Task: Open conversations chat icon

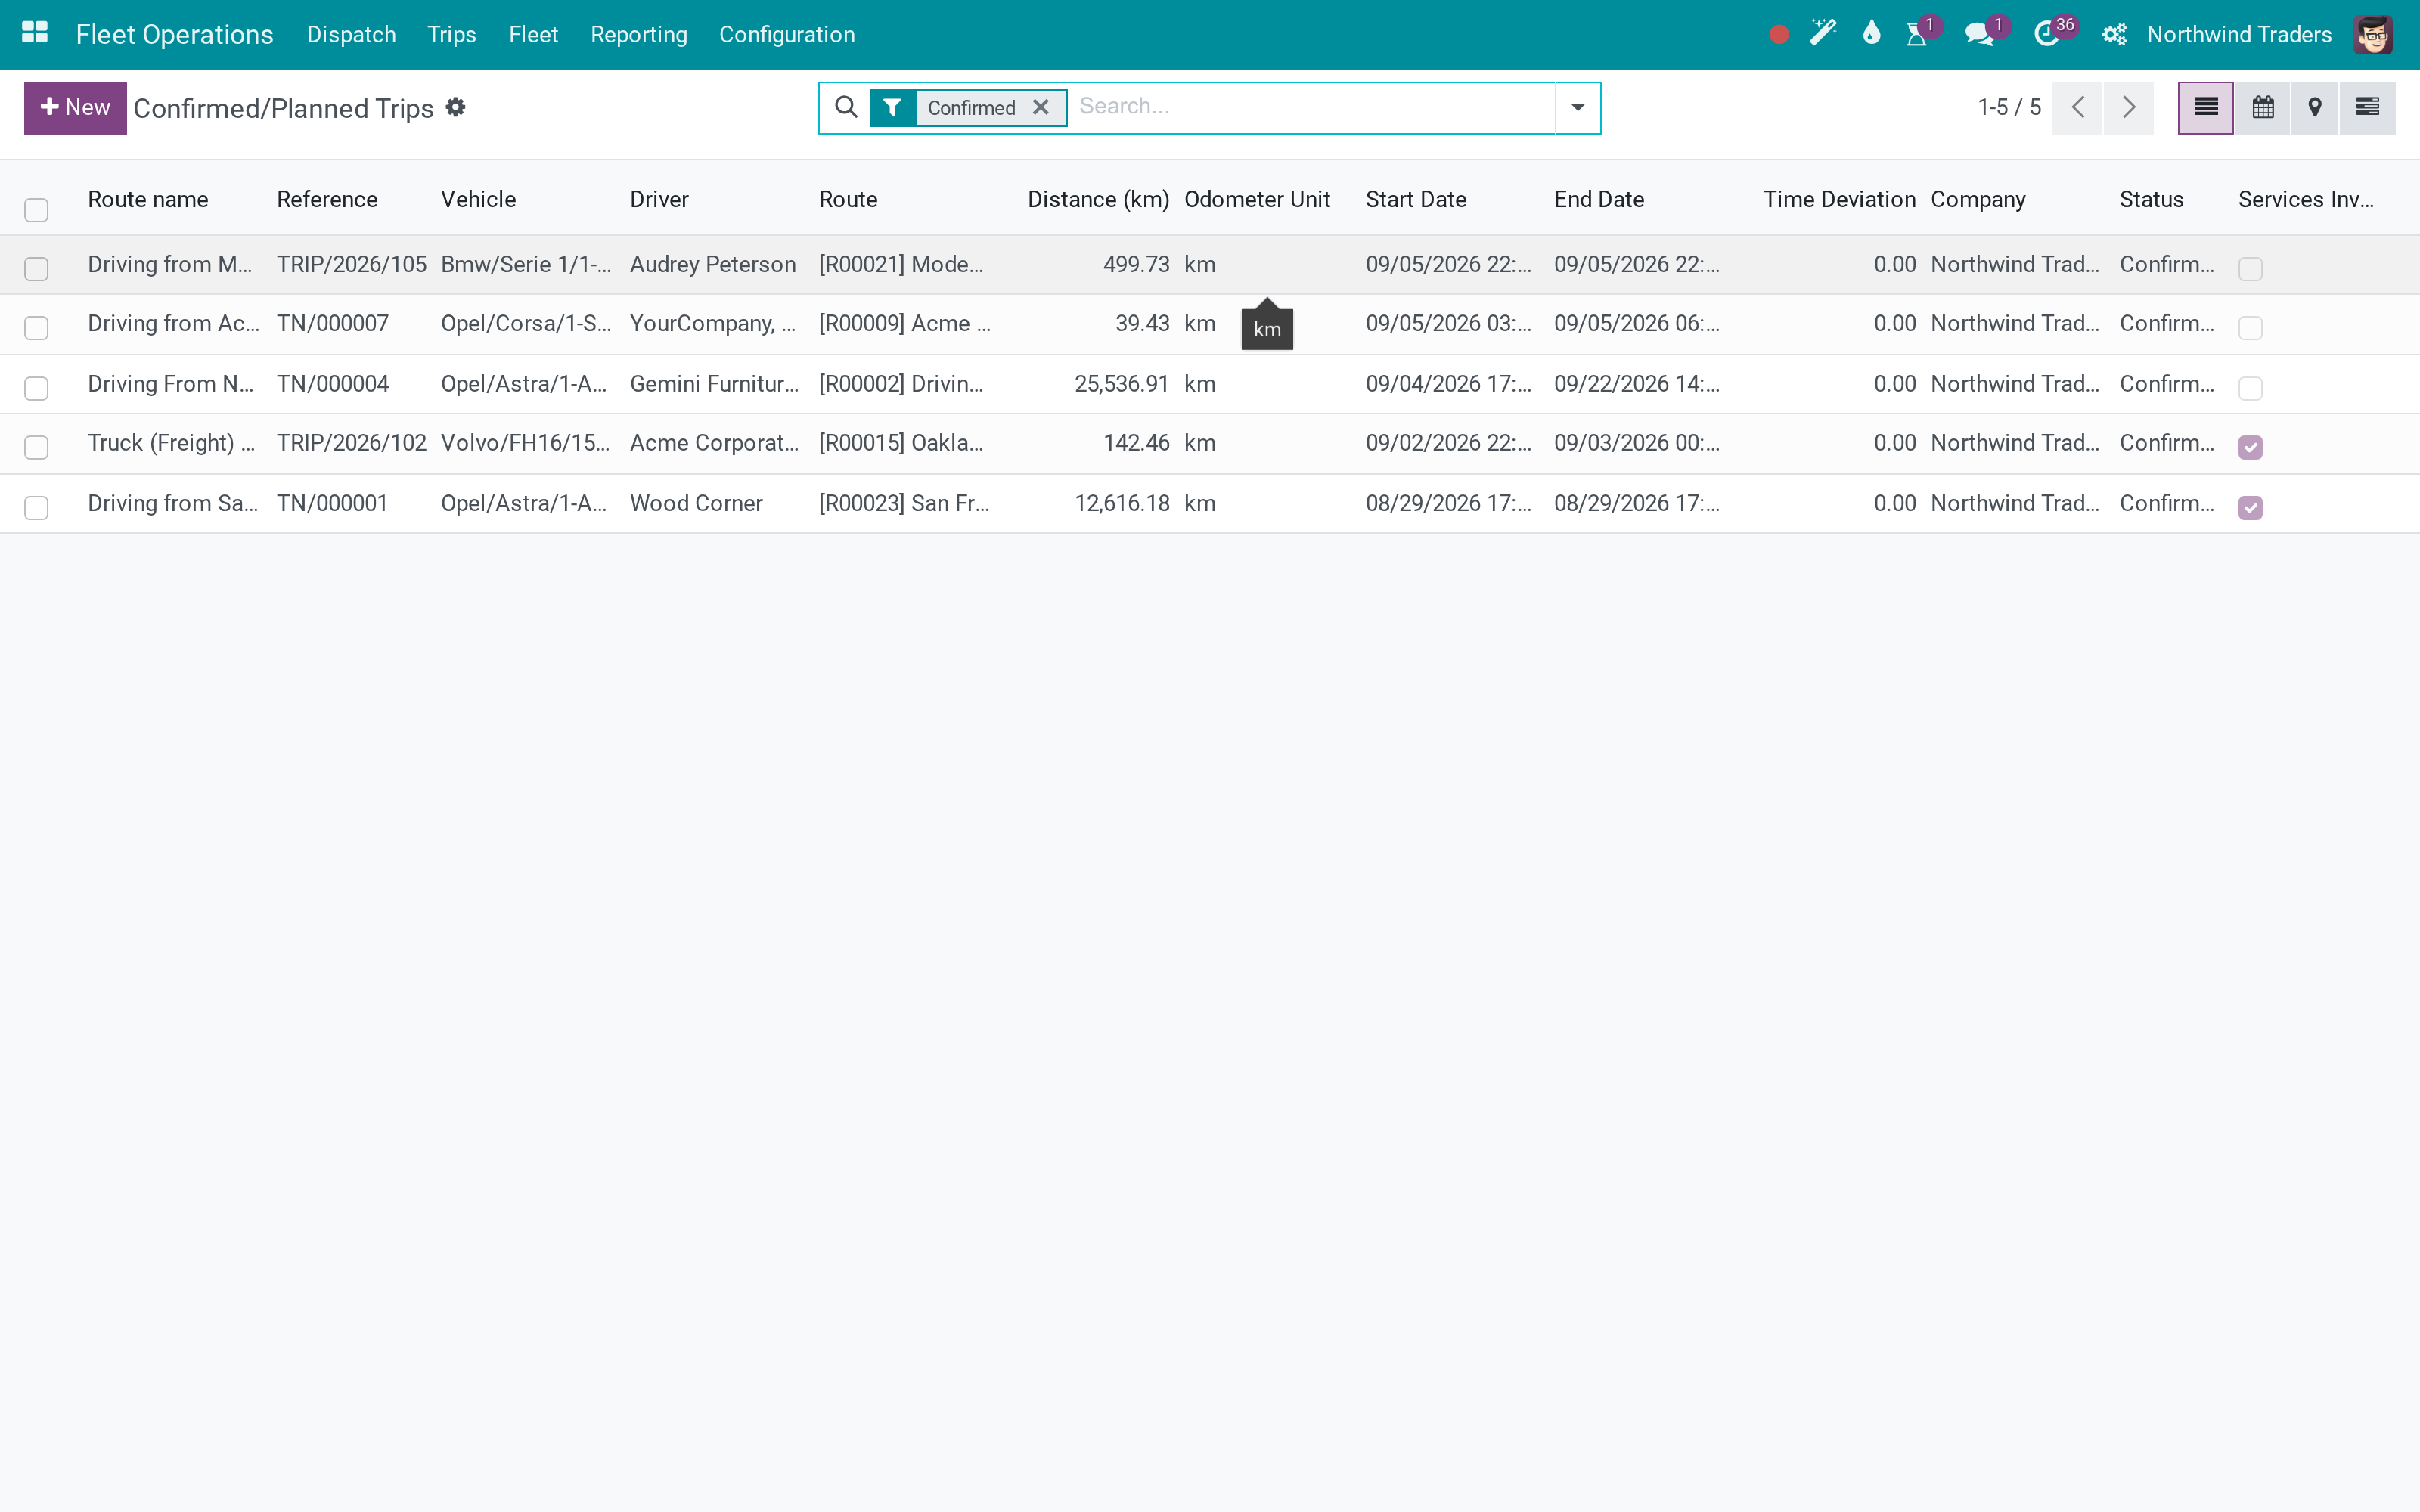Action: (x=1979, y=35)
